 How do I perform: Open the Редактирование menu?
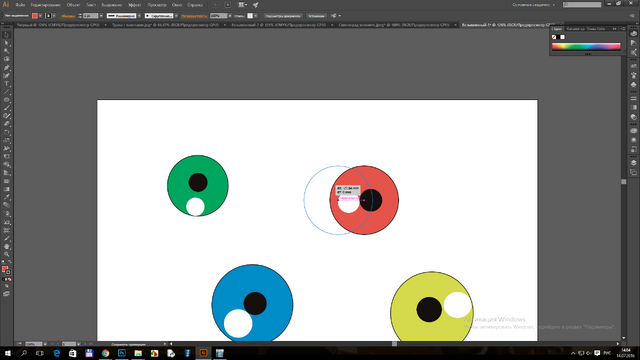pos(46,5)
